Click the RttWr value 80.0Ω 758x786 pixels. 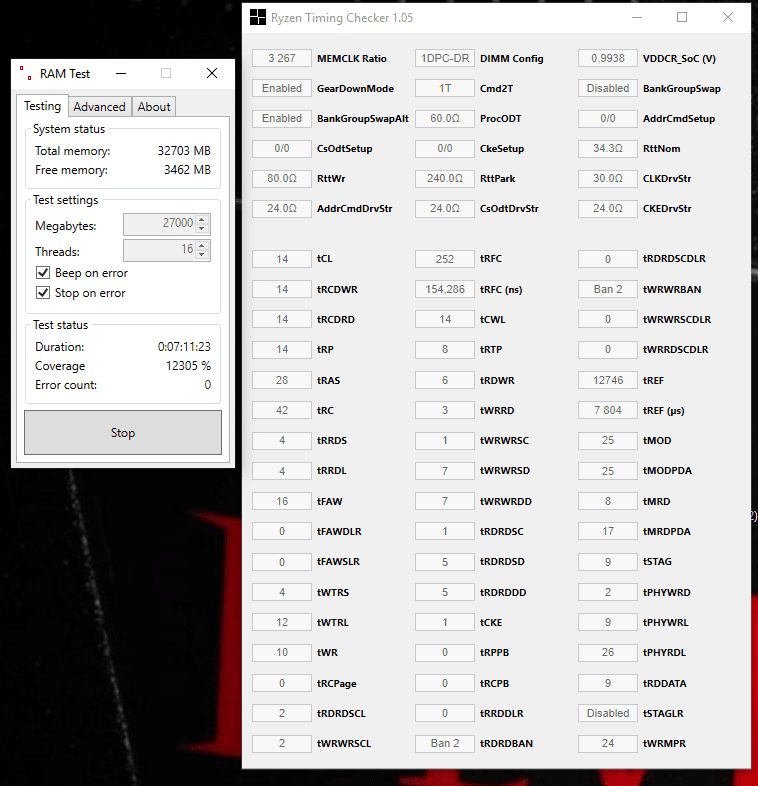(x=282, y=178)
